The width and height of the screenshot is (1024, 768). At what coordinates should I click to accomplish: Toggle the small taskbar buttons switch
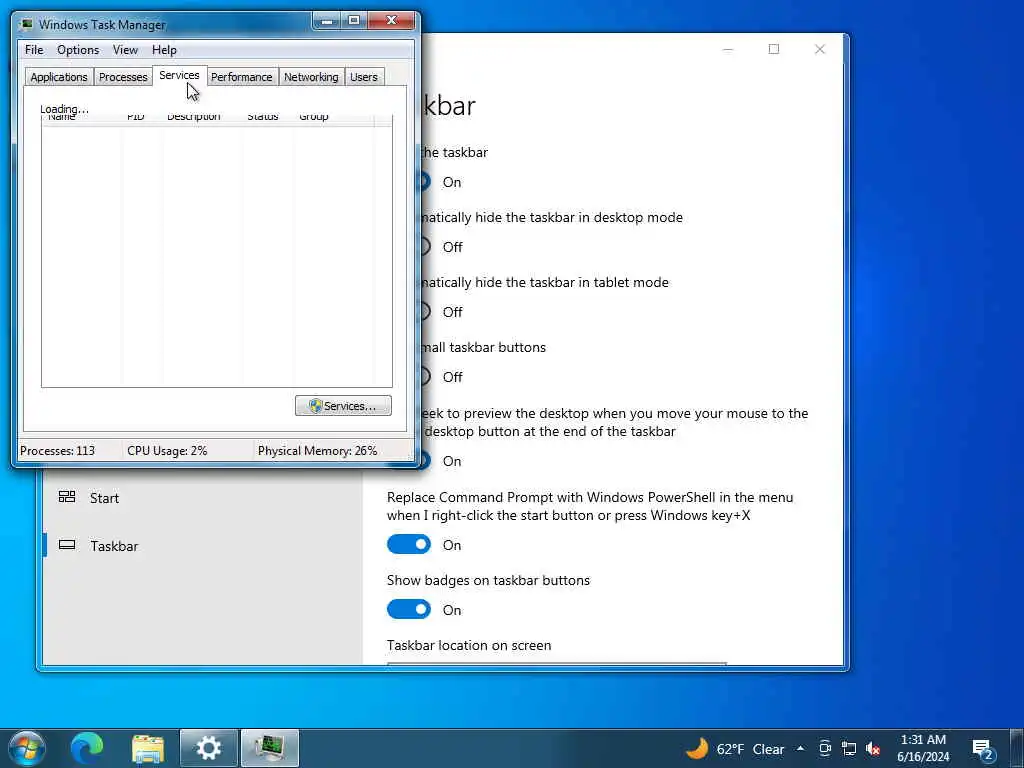tap(424, 377)
